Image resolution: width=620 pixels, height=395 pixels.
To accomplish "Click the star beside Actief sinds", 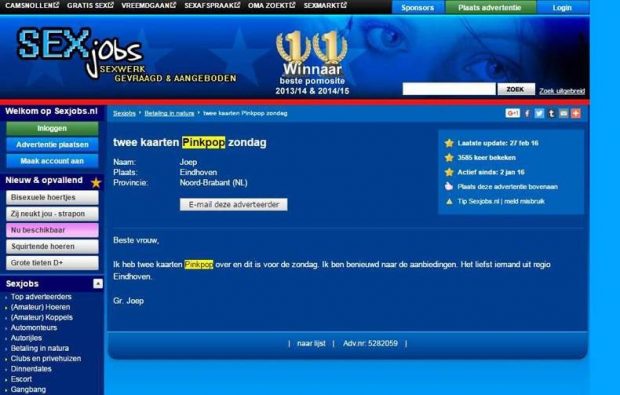I will (x=449, y=172).
